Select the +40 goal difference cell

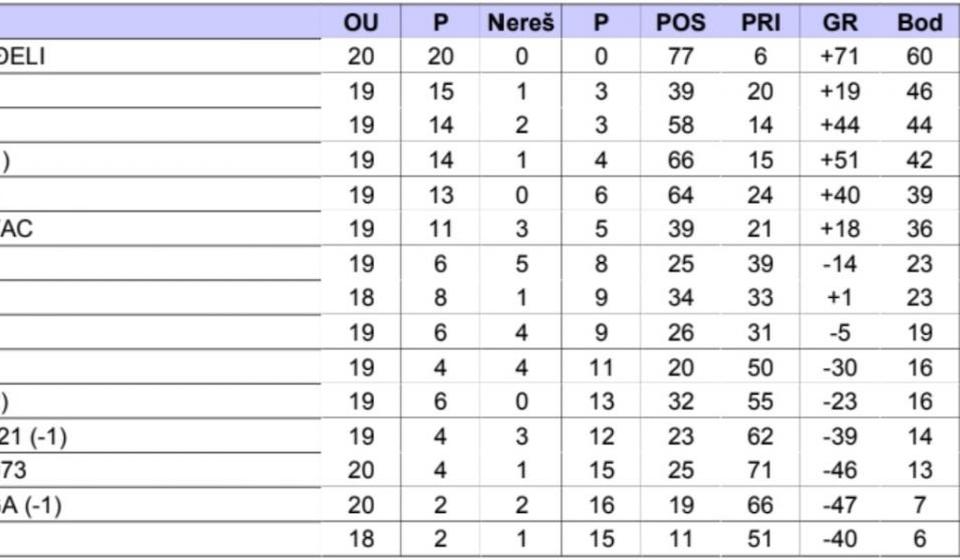(839, 195)
